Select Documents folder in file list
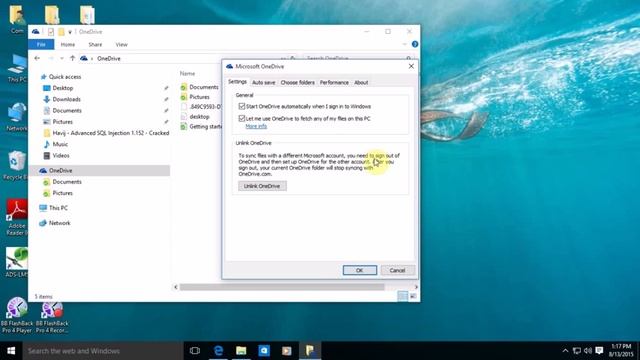 point(203,87)
